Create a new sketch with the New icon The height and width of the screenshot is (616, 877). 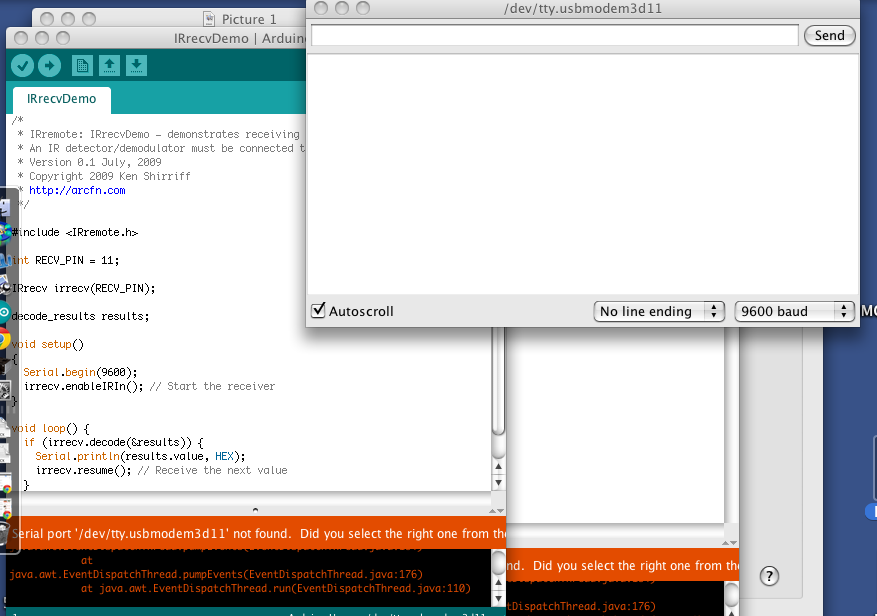[x=82, y=65]
